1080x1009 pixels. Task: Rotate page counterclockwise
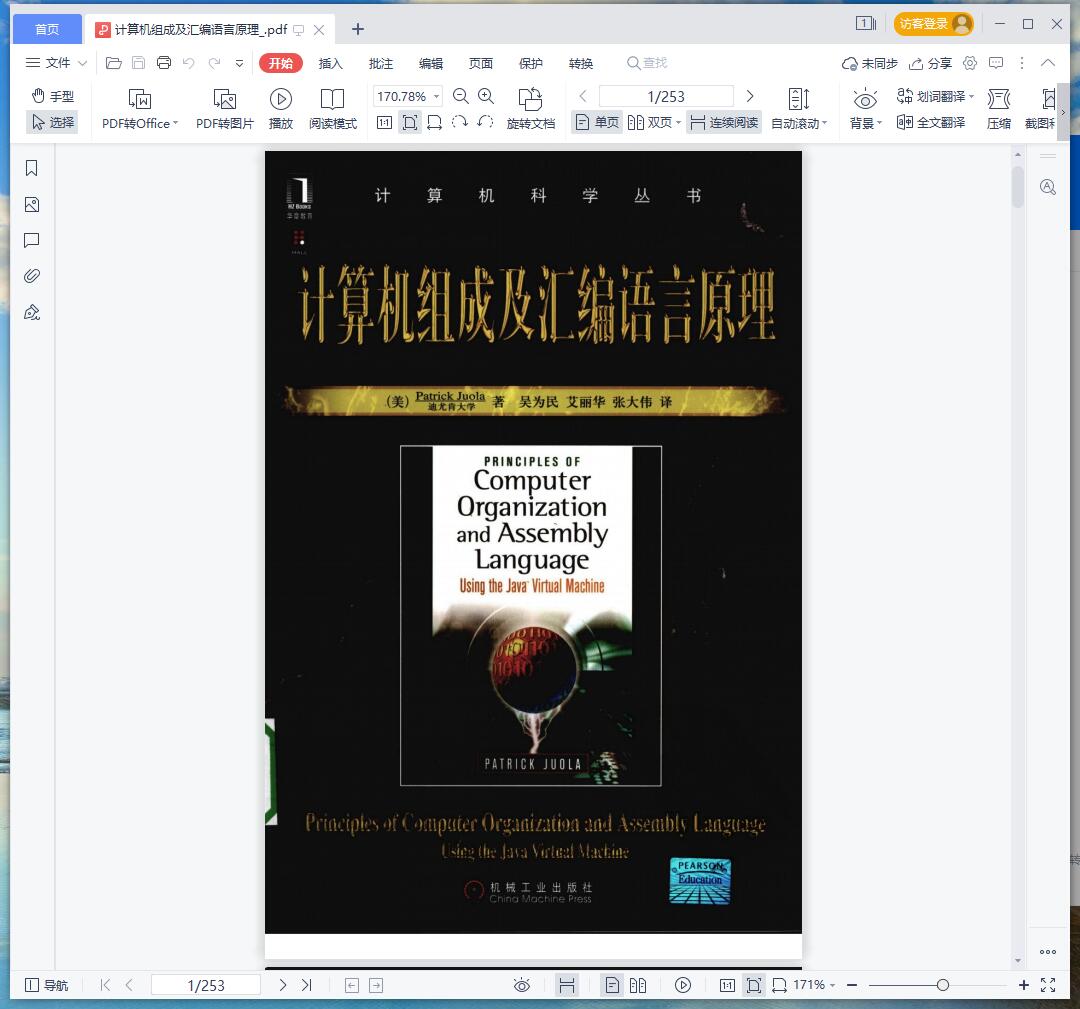(x=485, y=122)
